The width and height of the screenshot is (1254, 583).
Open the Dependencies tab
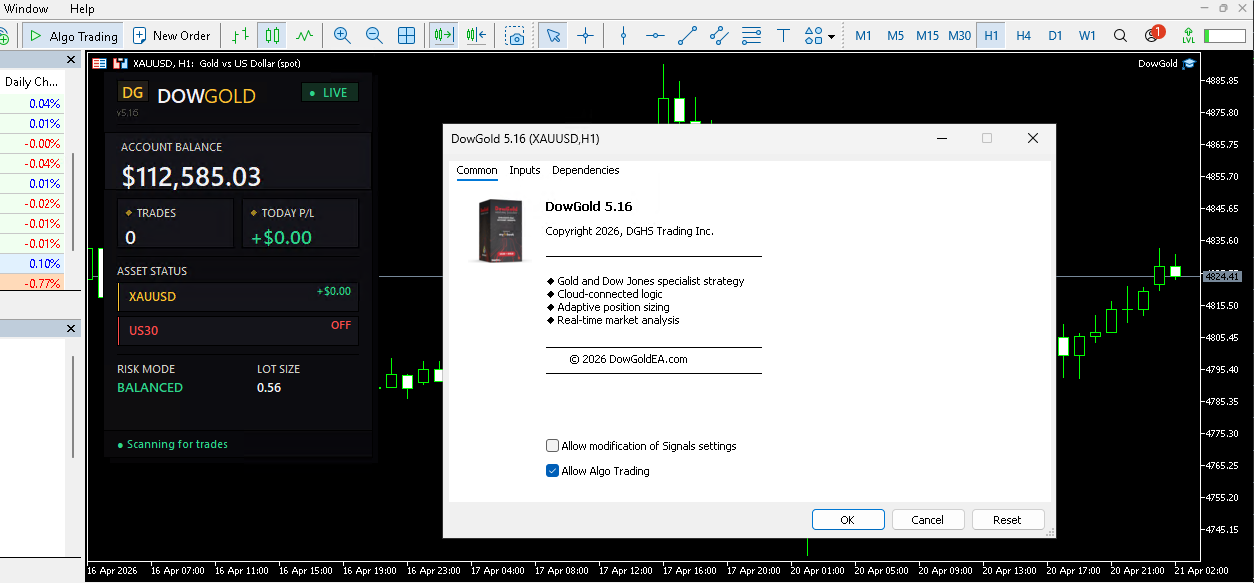(x=585, y=170)
